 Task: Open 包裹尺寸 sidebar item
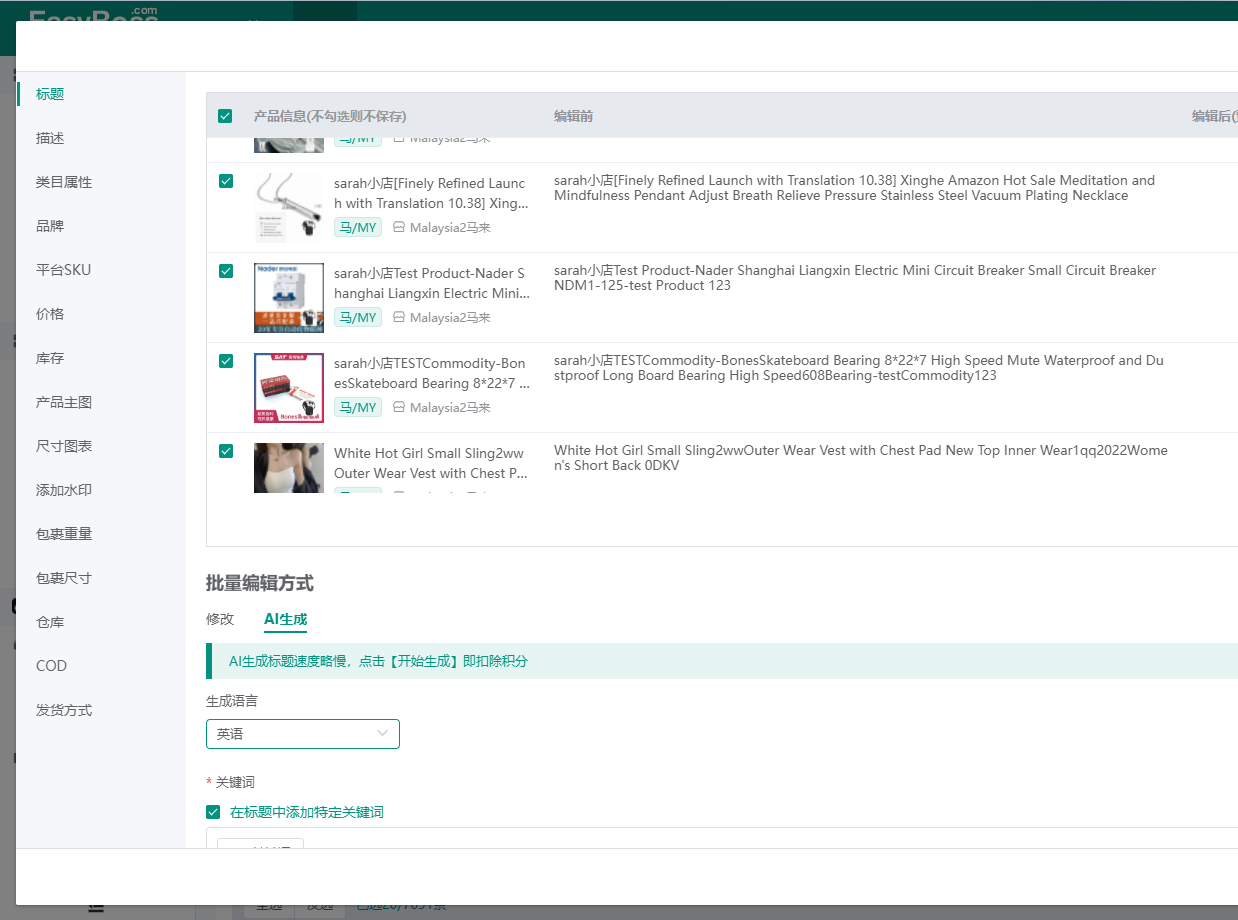coord(64,578)
